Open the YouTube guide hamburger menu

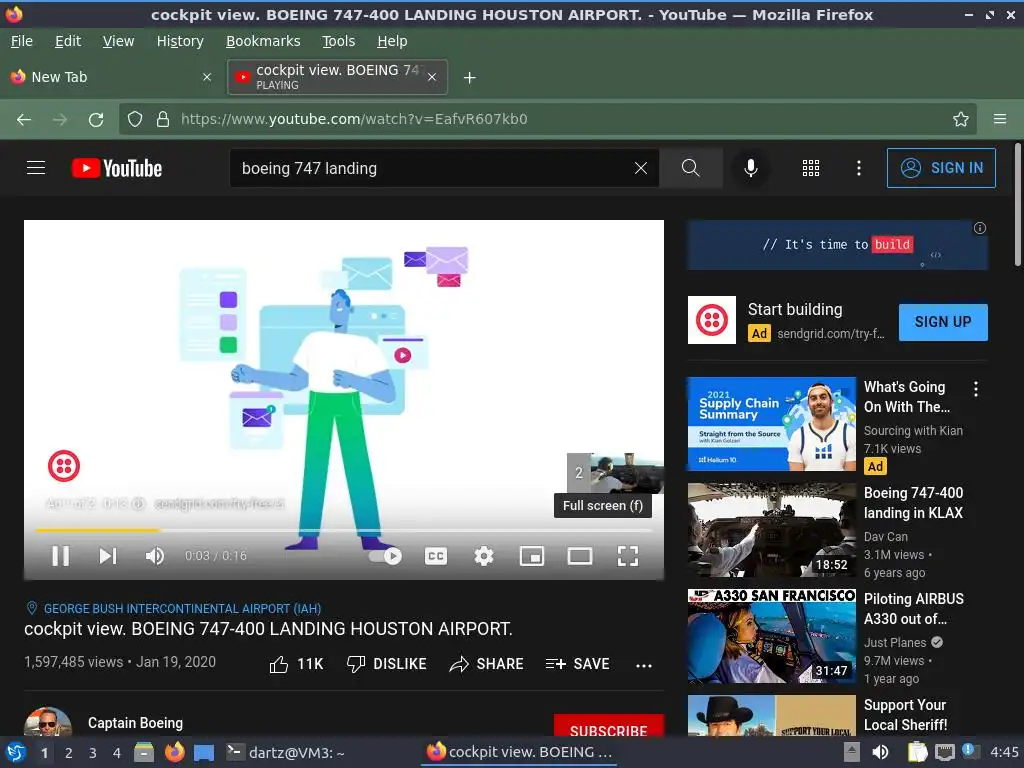tap(36, 168)
